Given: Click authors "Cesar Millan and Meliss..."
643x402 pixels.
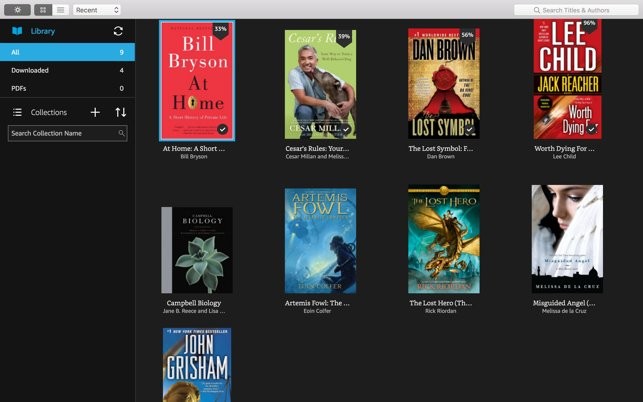Looking at the screenshot, I should click(317, 157).
